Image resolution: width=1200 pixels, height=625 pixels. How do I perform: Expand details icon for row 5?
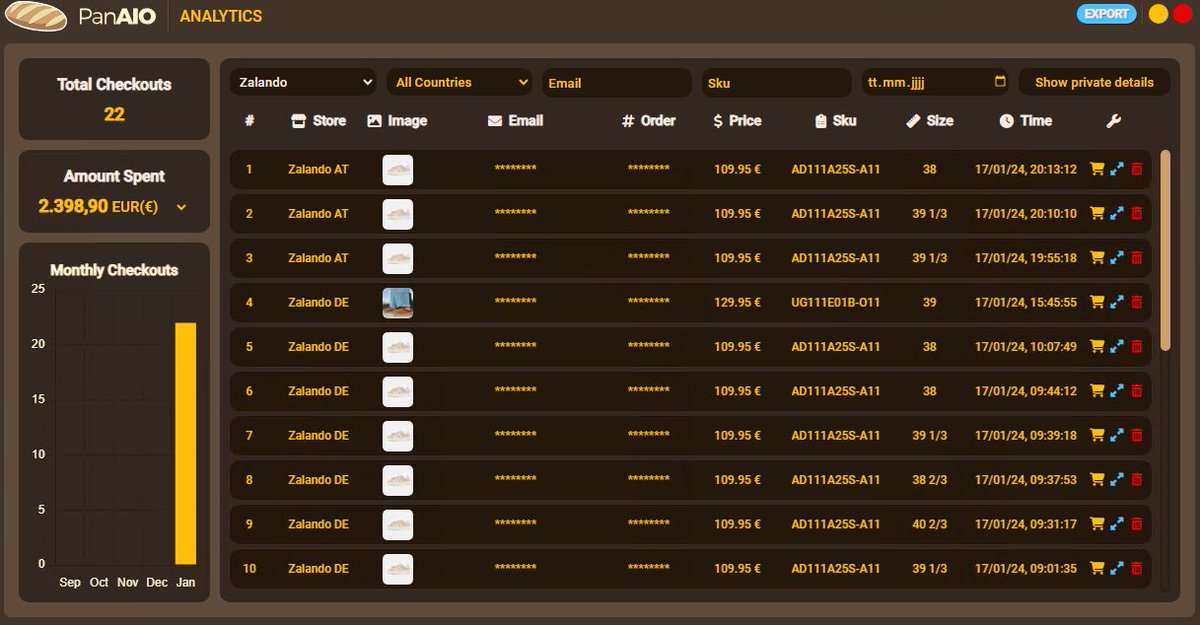click(1117, 347)
